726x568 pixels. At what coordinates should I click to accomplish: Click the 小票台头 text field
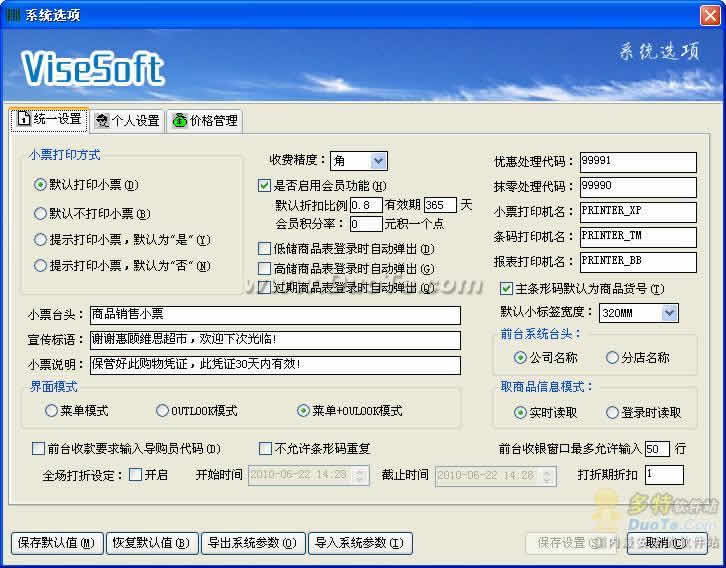(x=275, y=315)
